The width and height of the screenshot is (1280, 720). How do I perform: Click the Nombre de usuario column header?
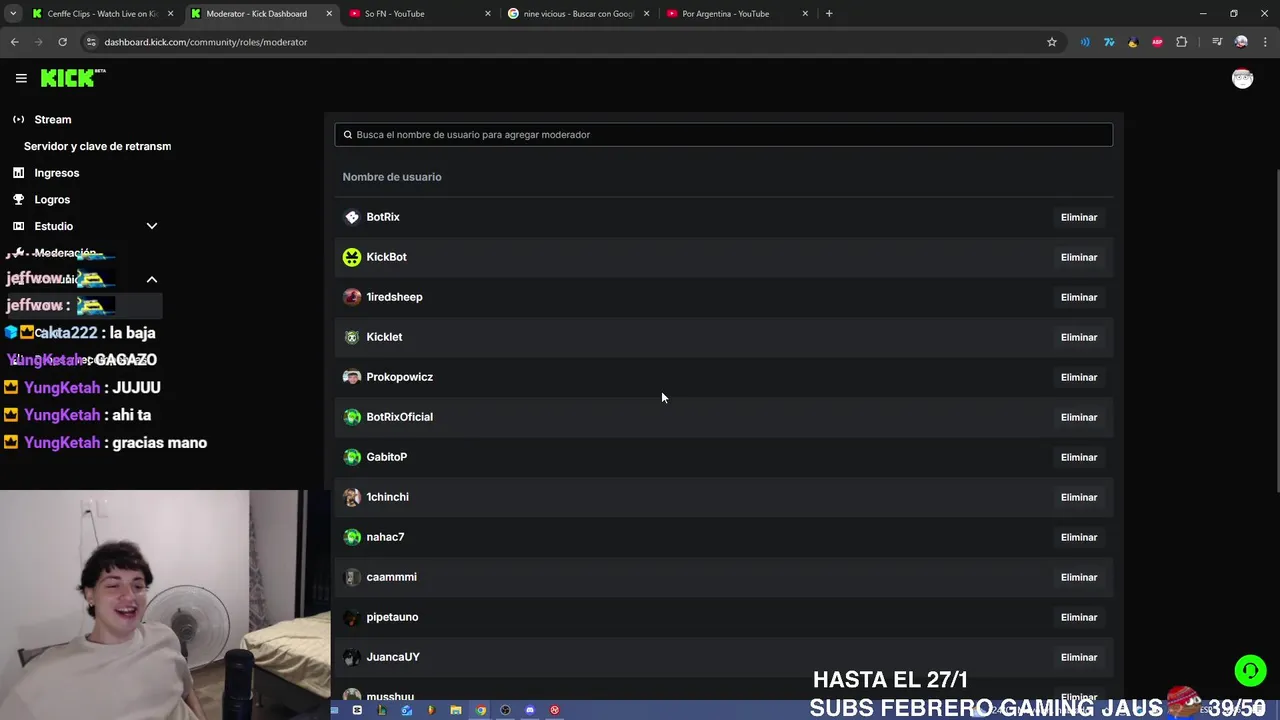coord(392,177)
